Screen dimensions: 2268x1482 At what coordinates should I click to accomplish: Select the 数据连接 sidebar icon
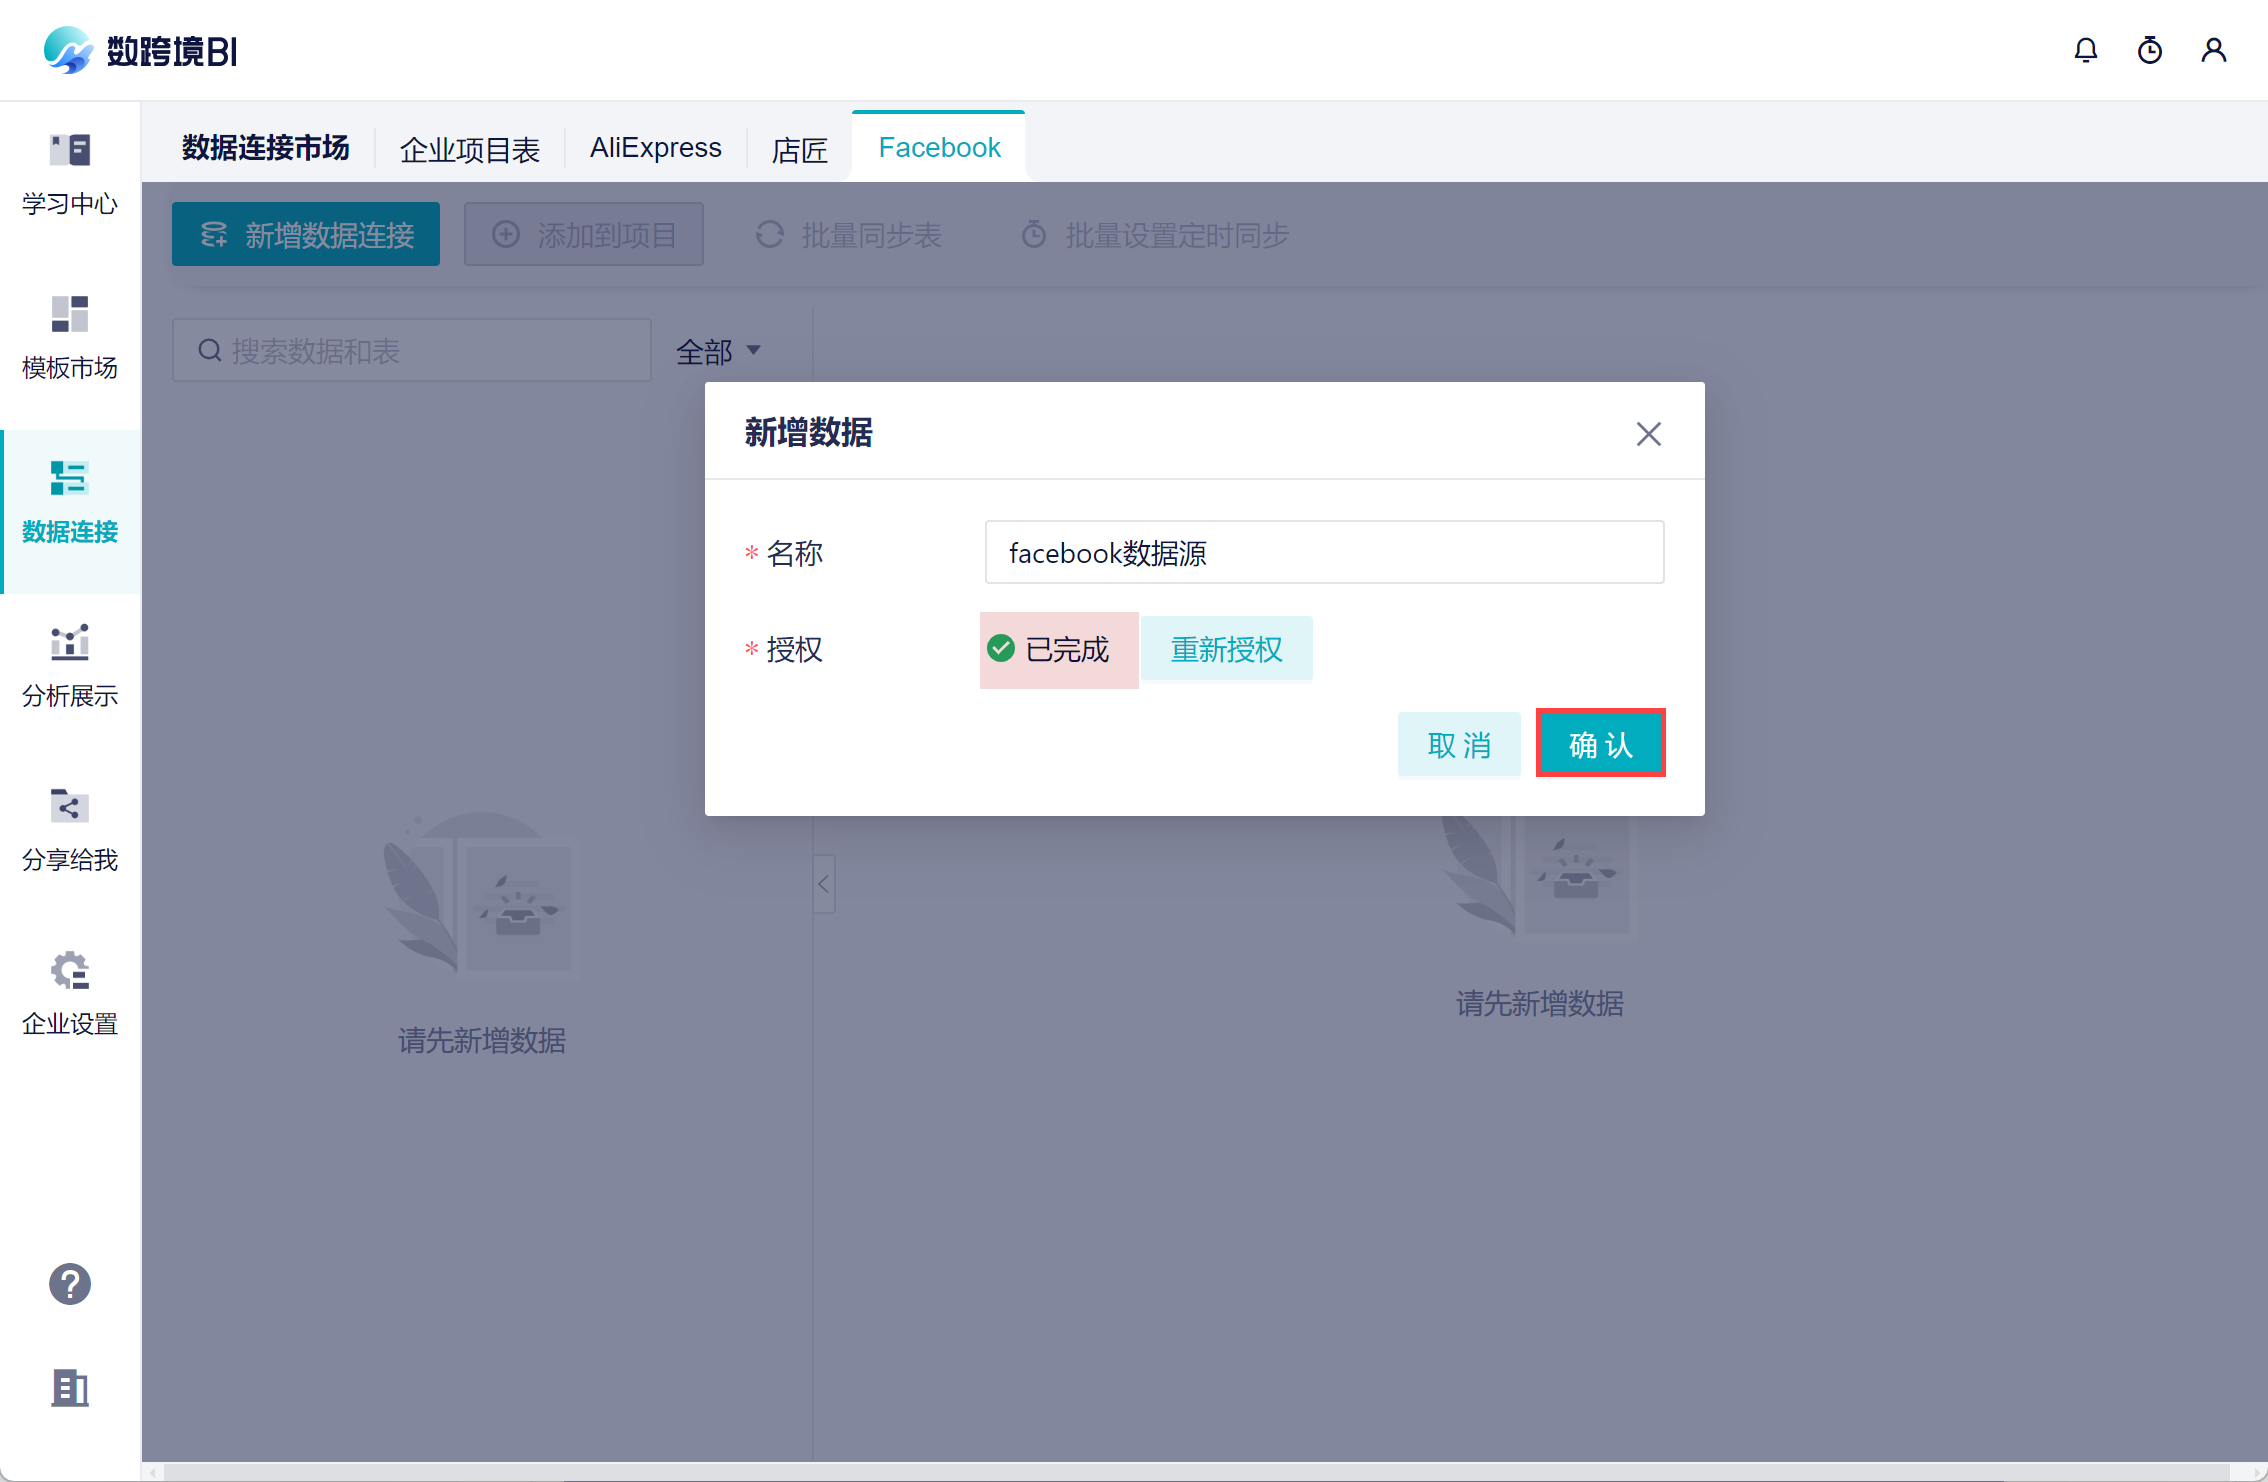click(x=69, y=479)
